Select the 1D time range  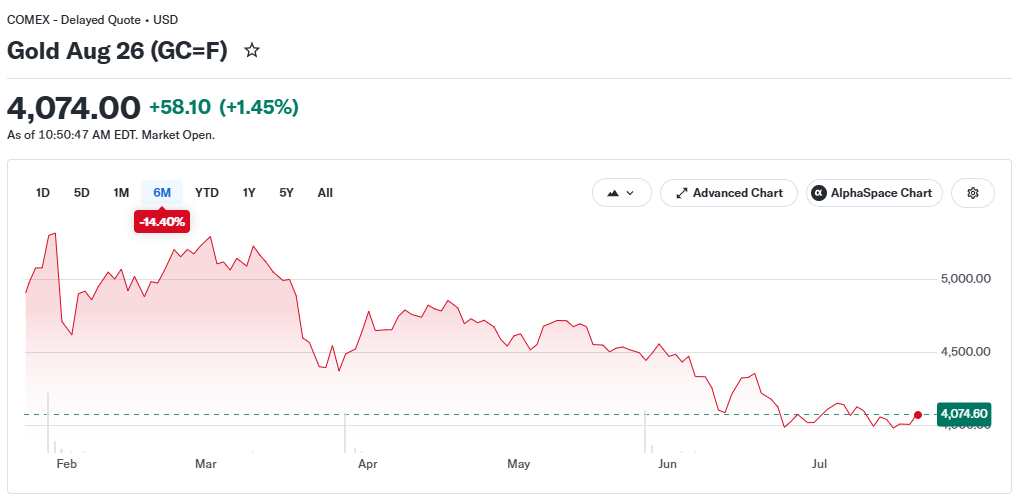pos(43,193)
